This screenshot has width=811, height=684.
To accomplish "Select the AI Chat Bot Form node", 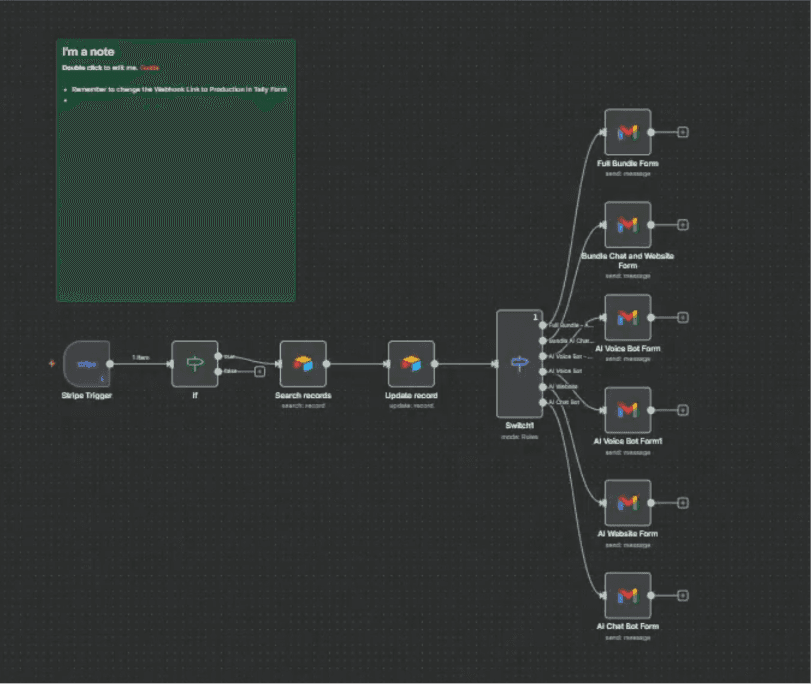I will [x=627, y=595].
